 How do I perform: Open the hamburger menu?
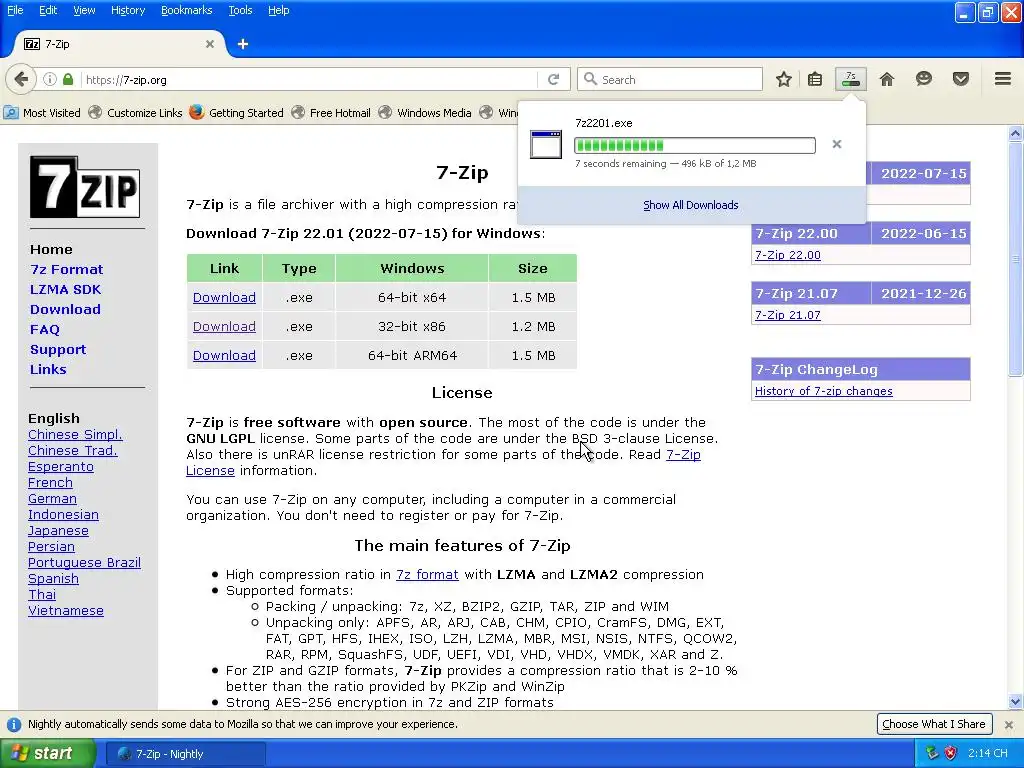point(1003,79)
